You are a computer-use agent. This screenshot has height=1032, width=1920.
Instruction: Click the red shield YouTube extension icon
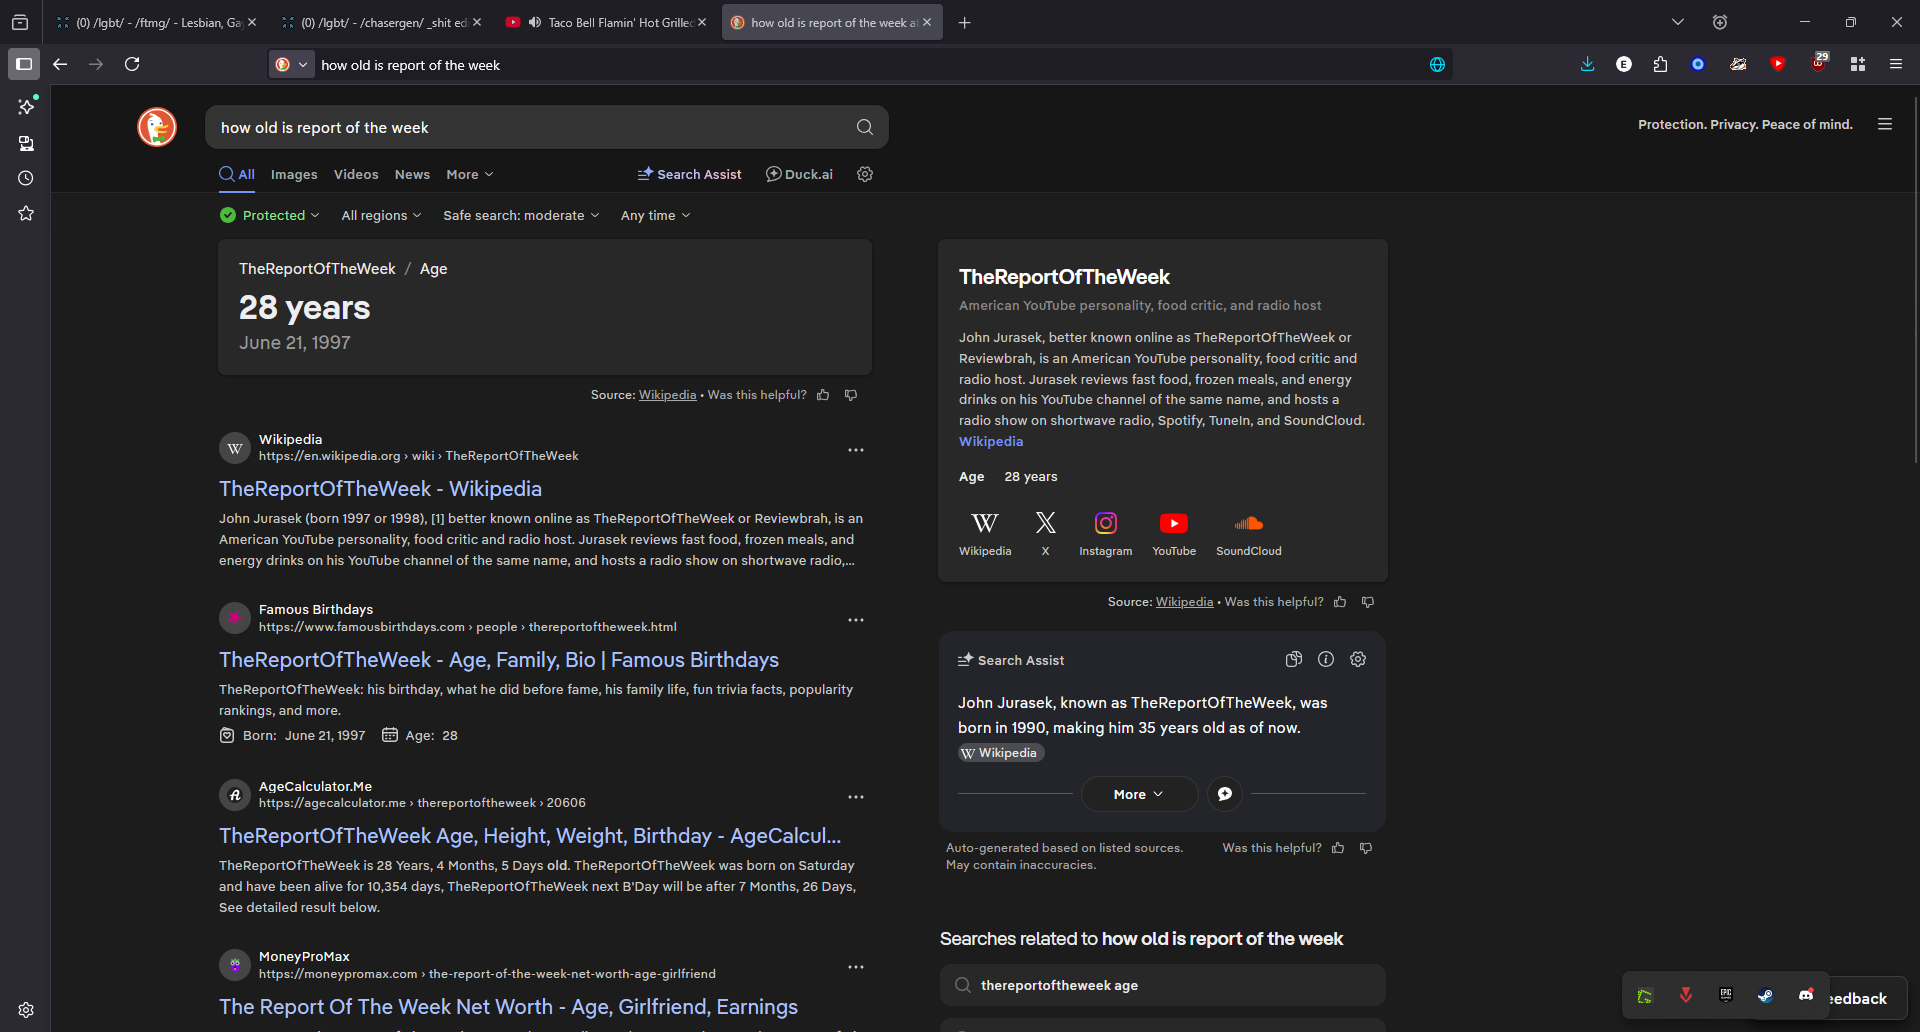pos(1778,64)
